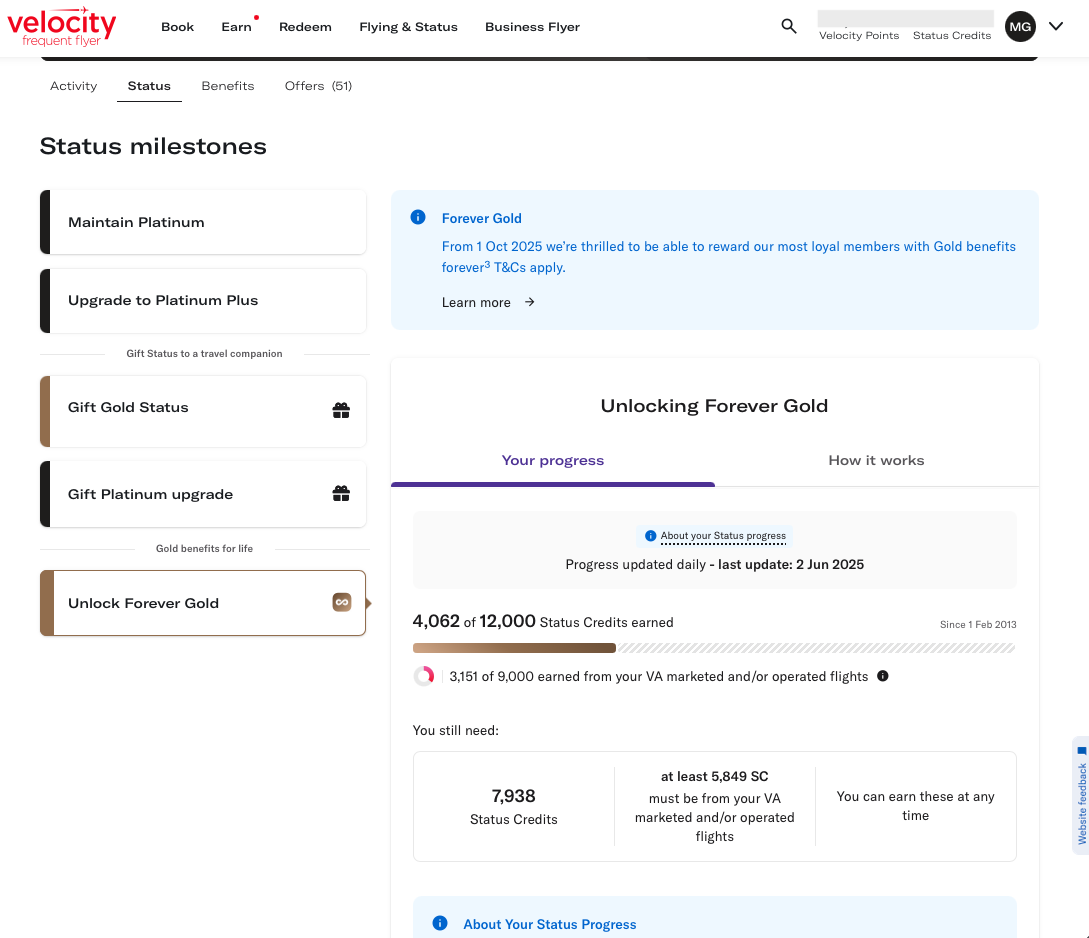Click the pink circular progress ring icon

click(x=424, y=676)
